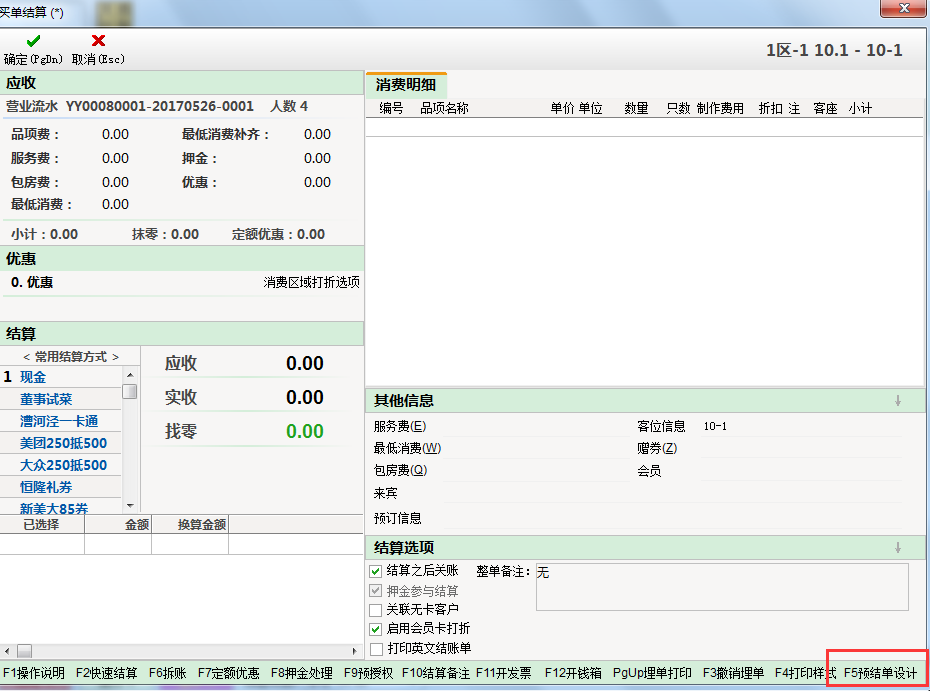The height and width of the screenshot is (691, 930).
Task: Click the 品项名称 column header
Action: 444,108
